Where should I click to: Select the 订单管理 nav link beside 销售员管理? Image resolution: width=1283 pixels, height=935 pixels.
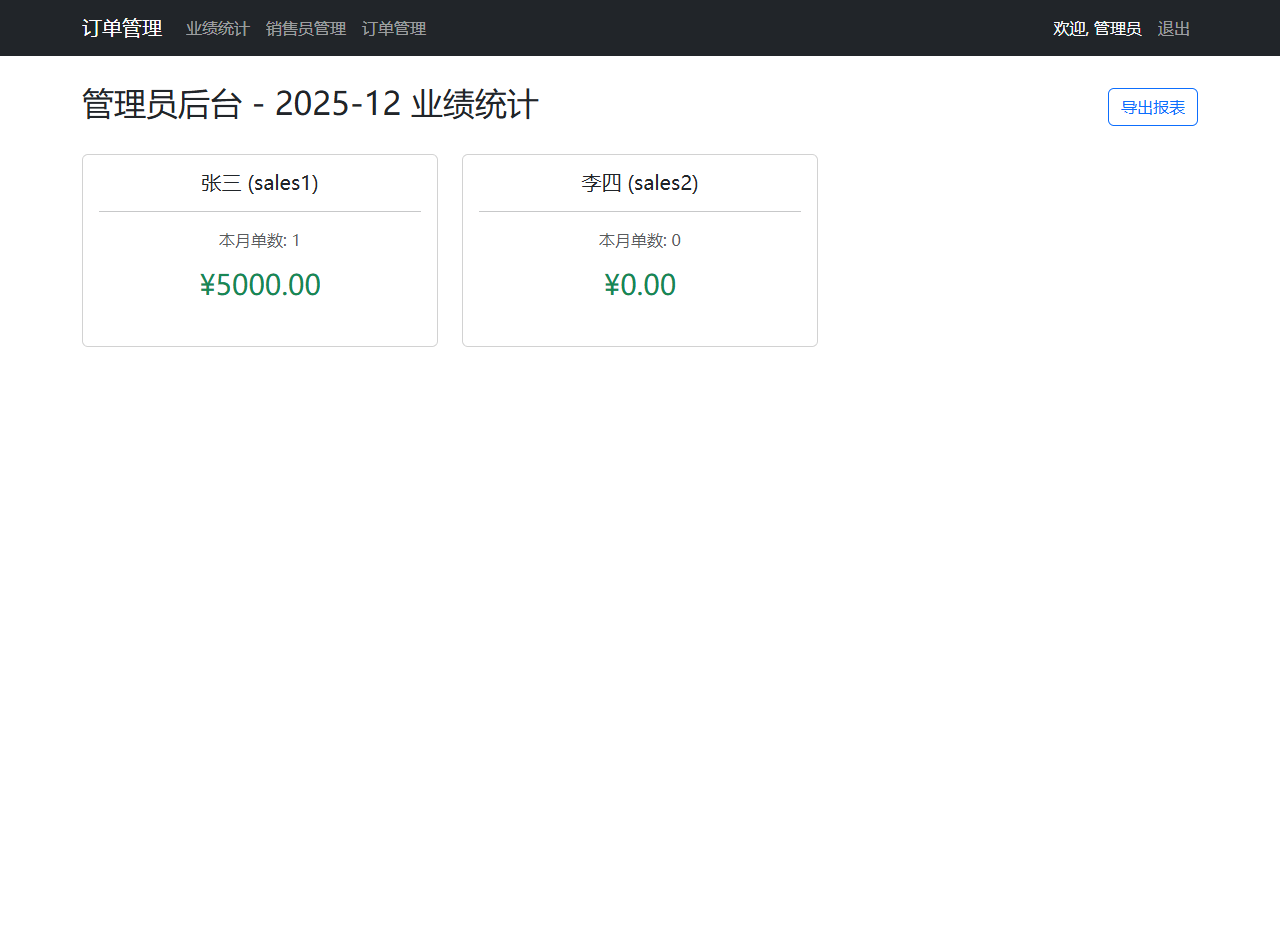coord(394,29)
